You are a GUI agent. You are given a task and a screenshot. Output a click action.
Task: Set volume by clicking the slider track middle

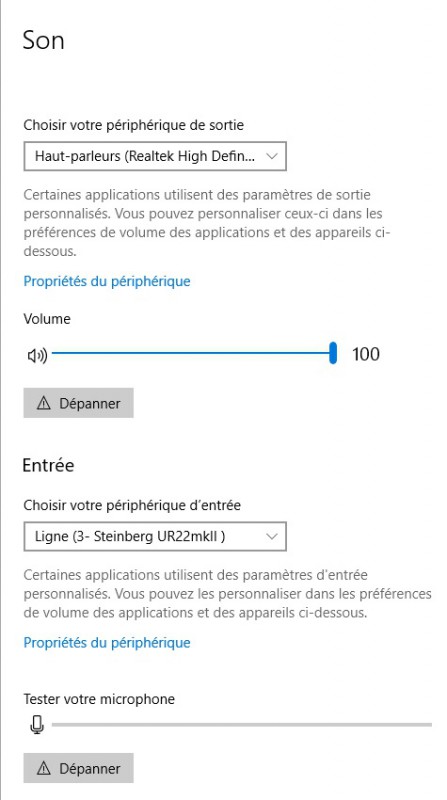pyautogui.click(x=192, y=353)
